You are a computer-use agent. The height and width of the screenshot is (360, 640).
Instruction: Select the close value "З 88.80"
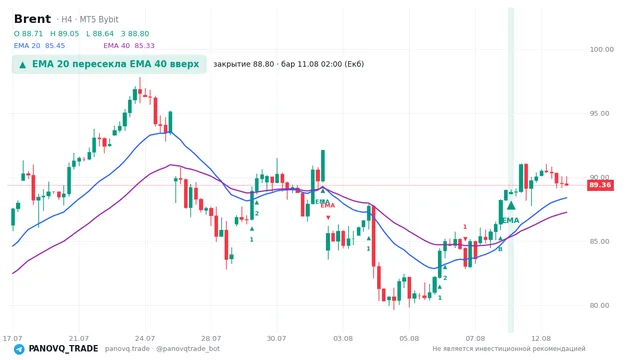coord(135,33)
